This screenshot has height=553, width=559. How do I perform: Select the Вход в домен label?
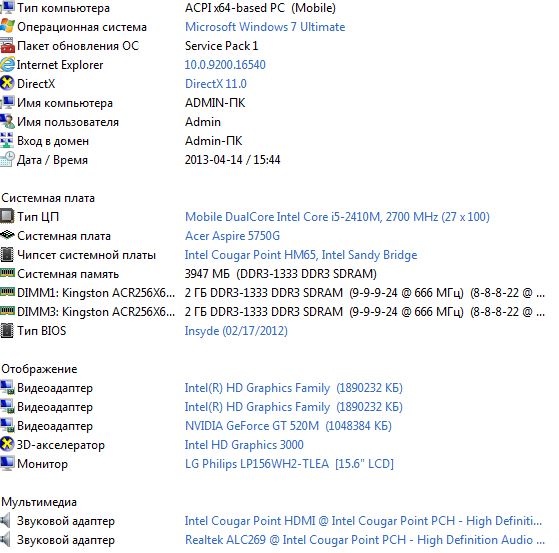[53, 141]
